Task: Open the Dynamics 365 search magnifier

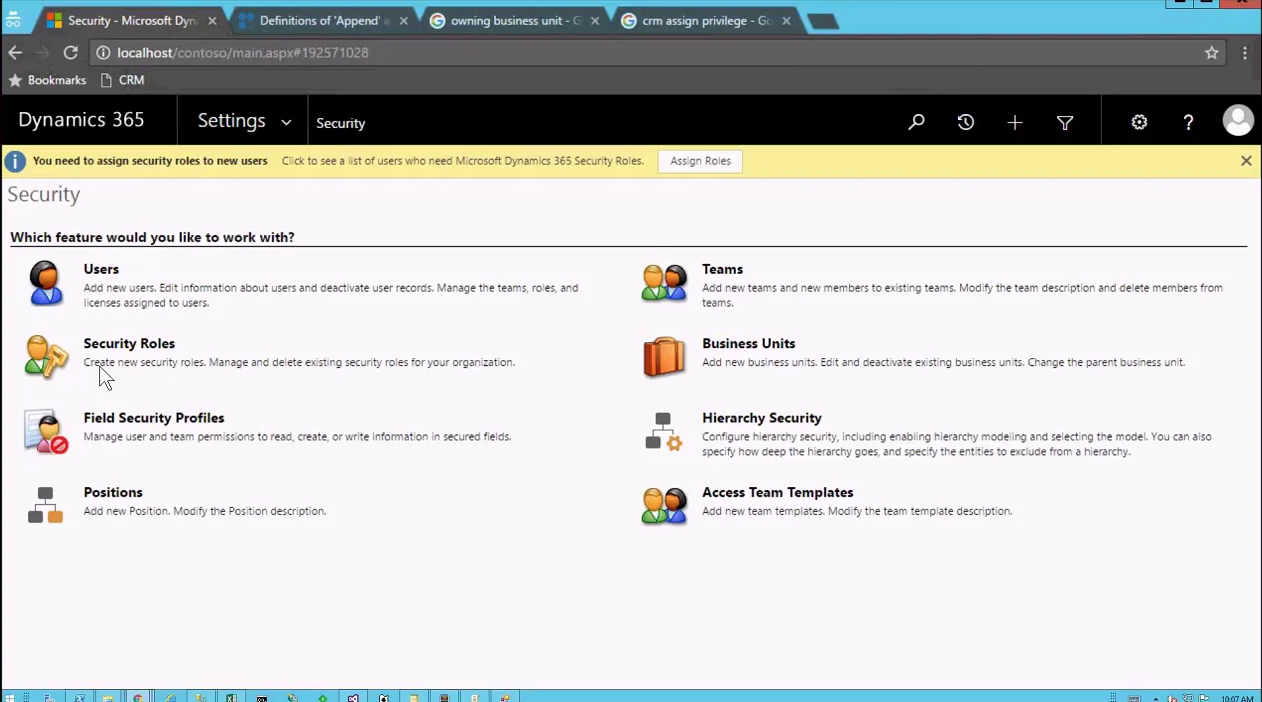Action: click(x=916, y=122)
